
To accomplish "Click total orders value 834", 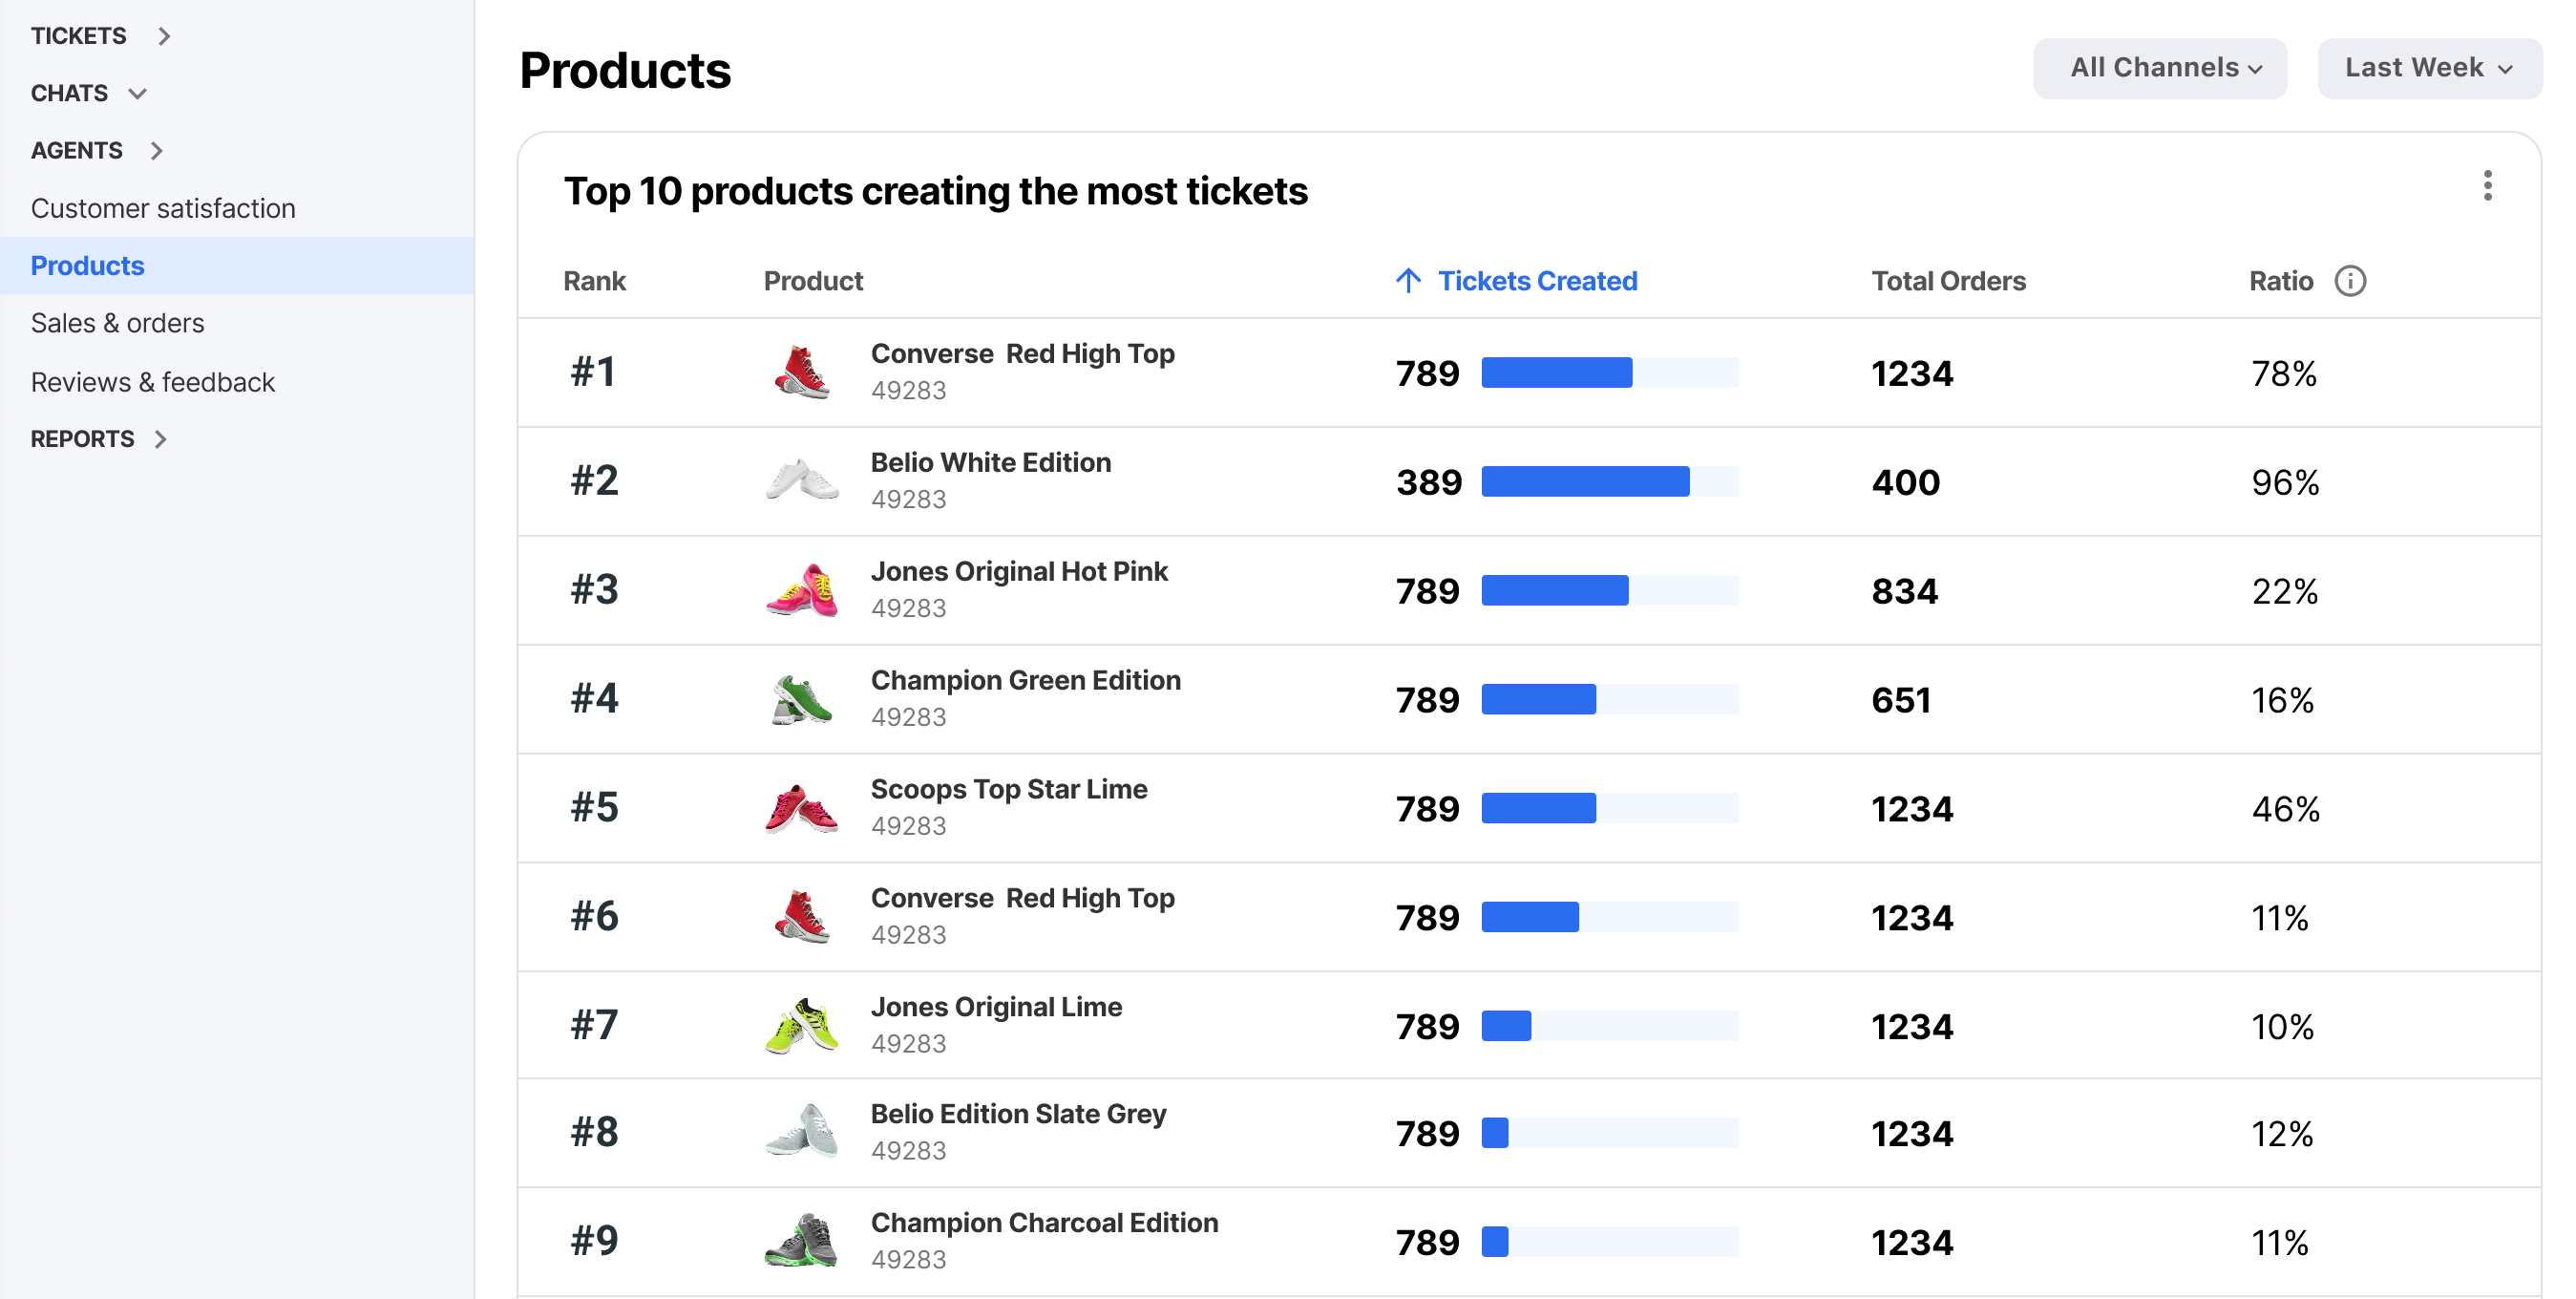I will [x=1904, y=592].
